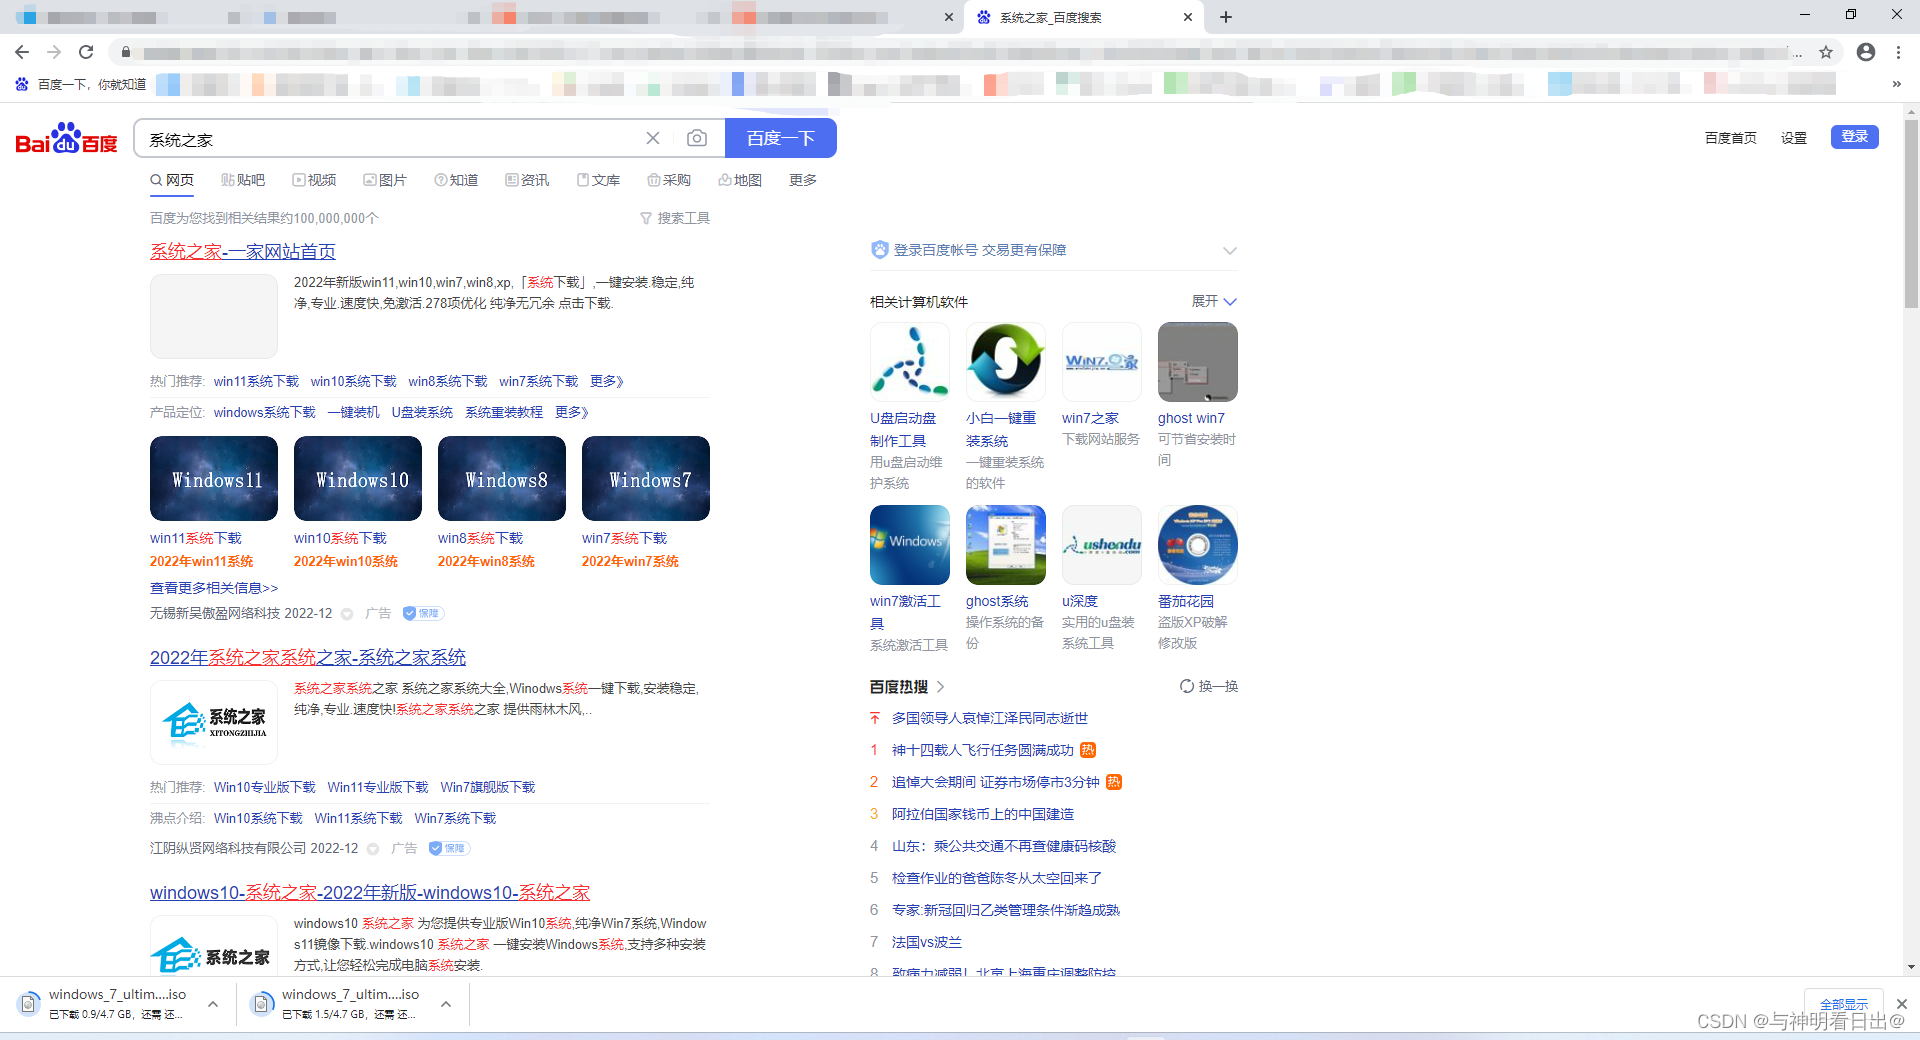Viewport: 1920px width, 1040px height.
Task: Bookmark this page with star icon
Action: pos(1826,52)
